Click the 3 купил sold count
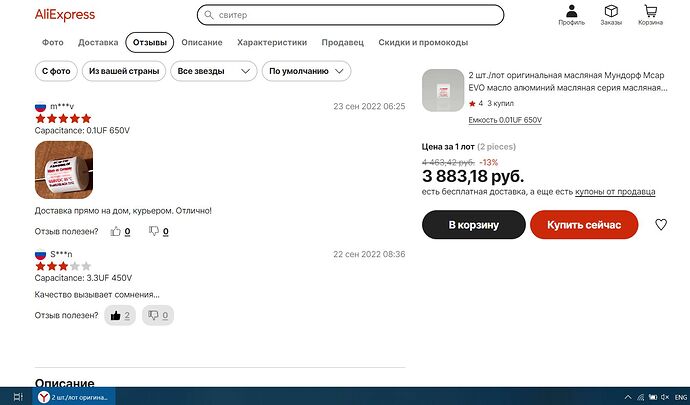690x405 pixels. 500,103
